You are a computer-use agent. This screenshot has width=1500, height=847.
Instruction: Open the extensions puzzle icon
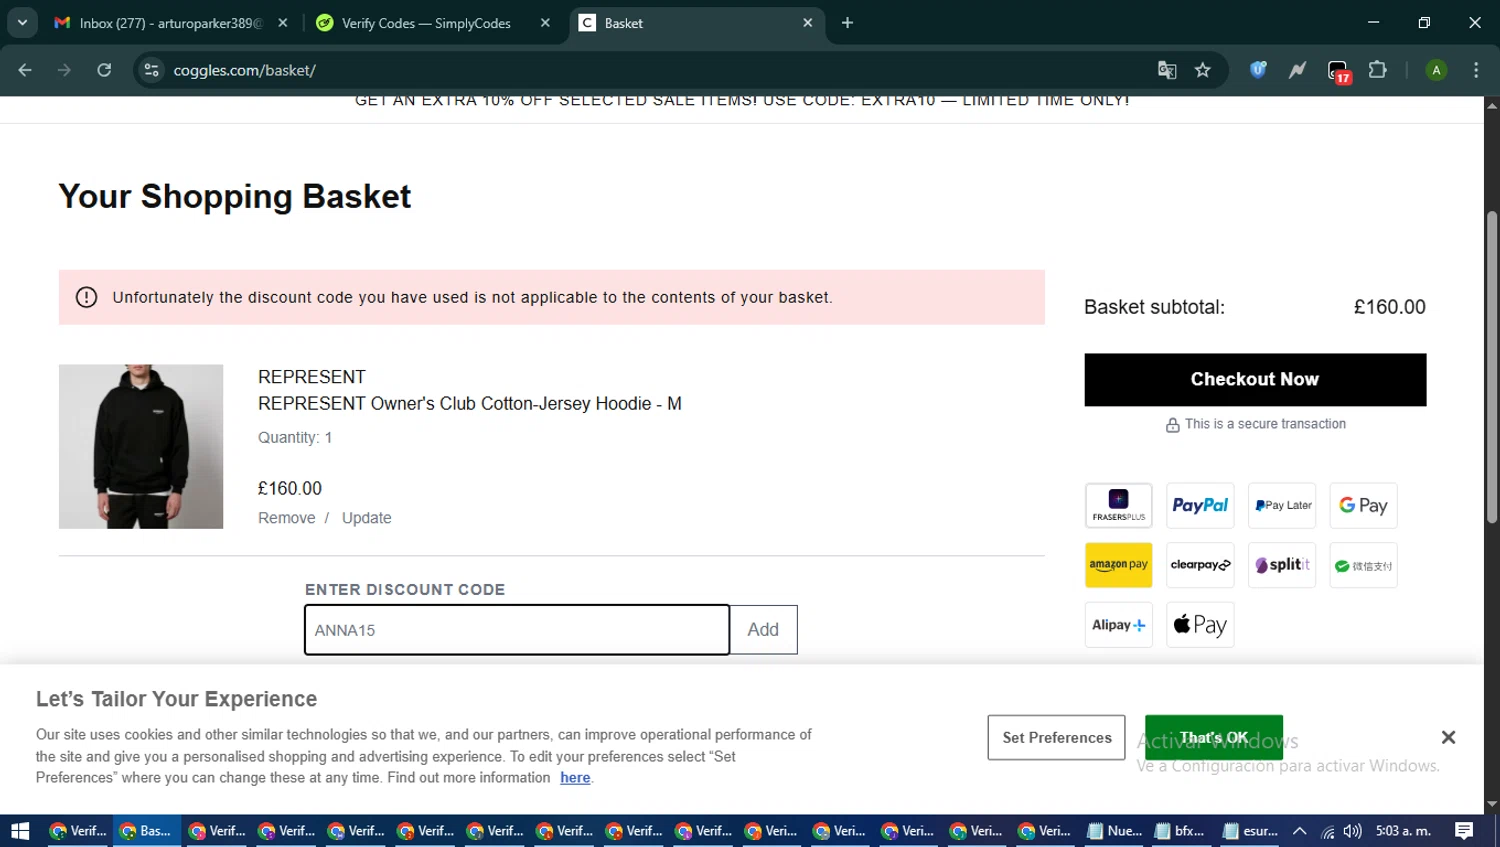(x=1378, y=70)
